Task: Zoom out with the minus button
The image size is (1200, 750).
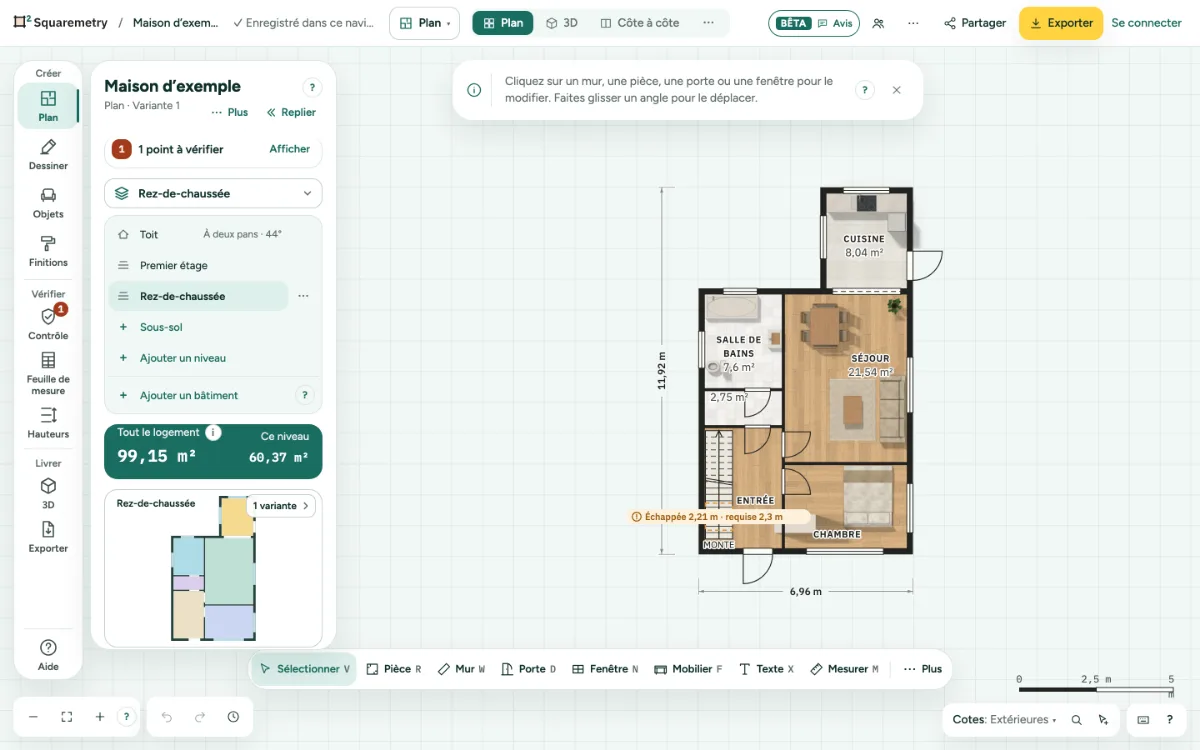Action: [x=33, y=717]
